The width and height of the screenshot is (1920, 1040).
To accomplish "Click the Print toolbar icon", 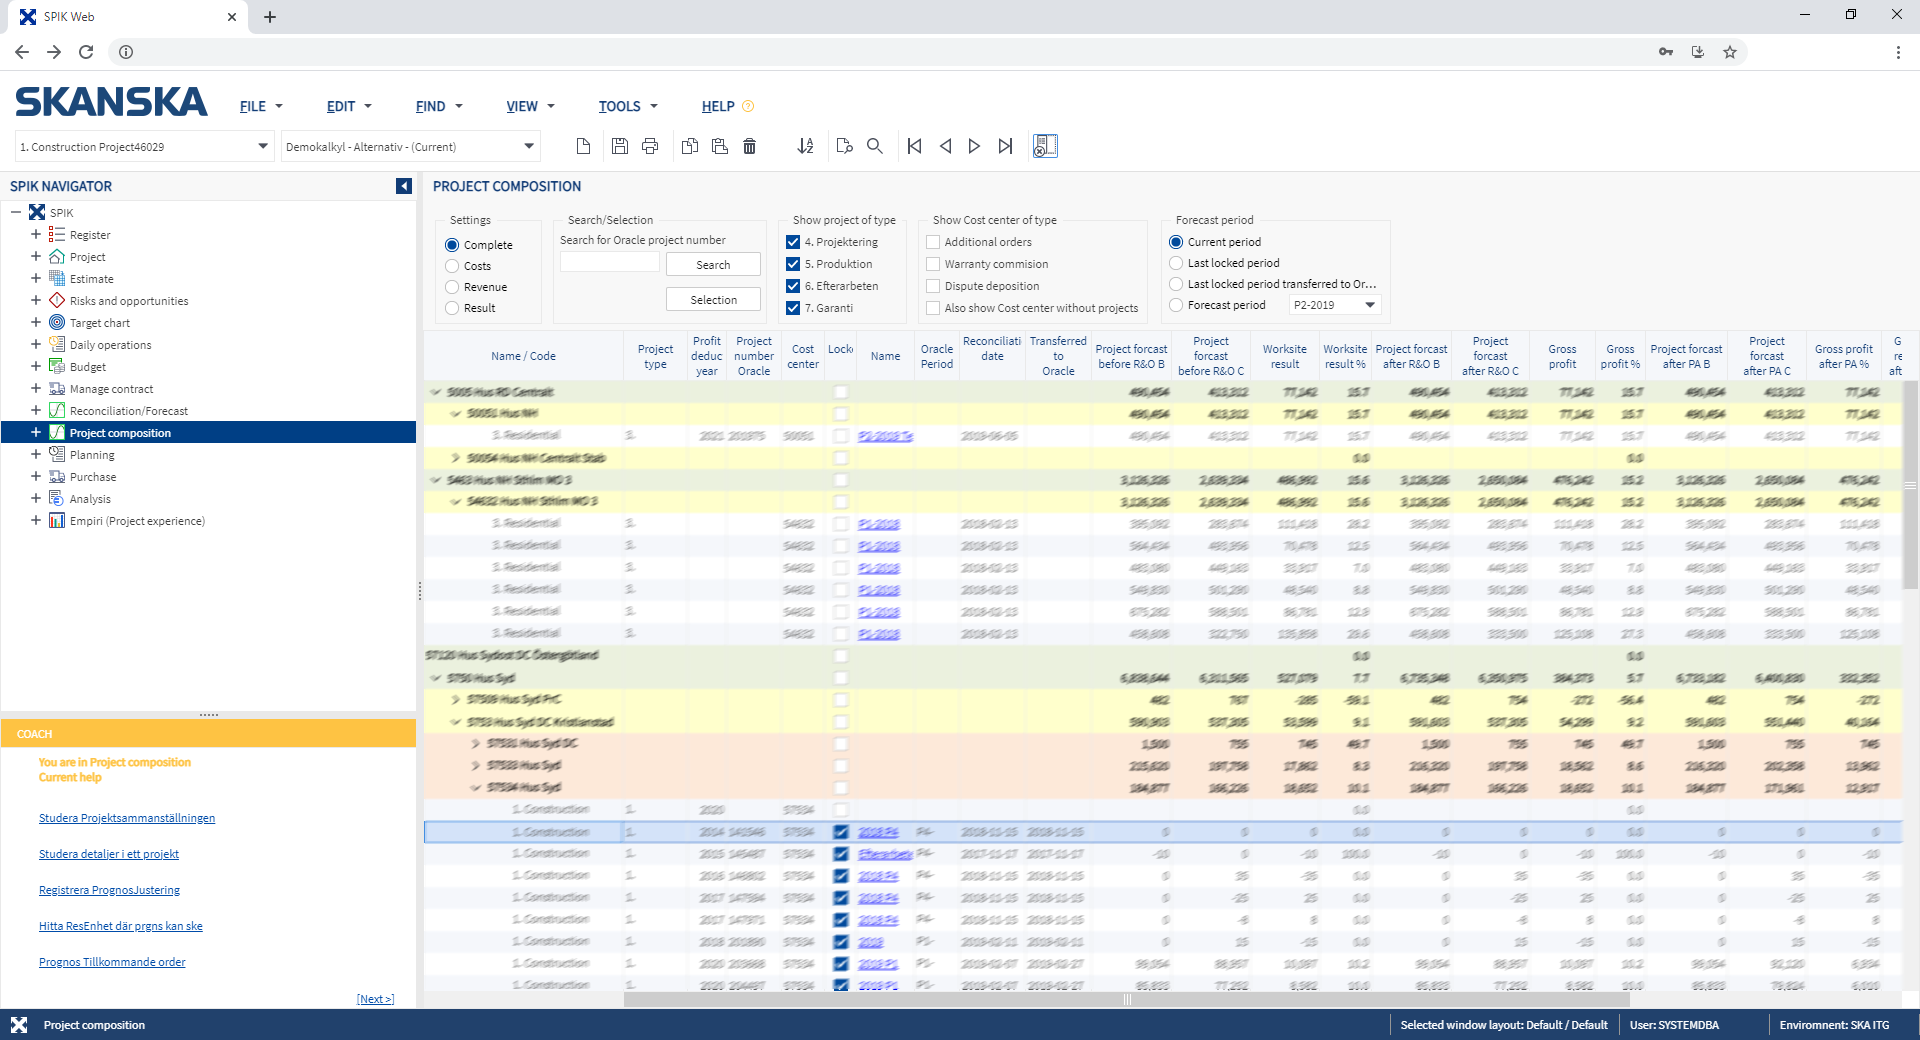I will [x=650, y=146].
